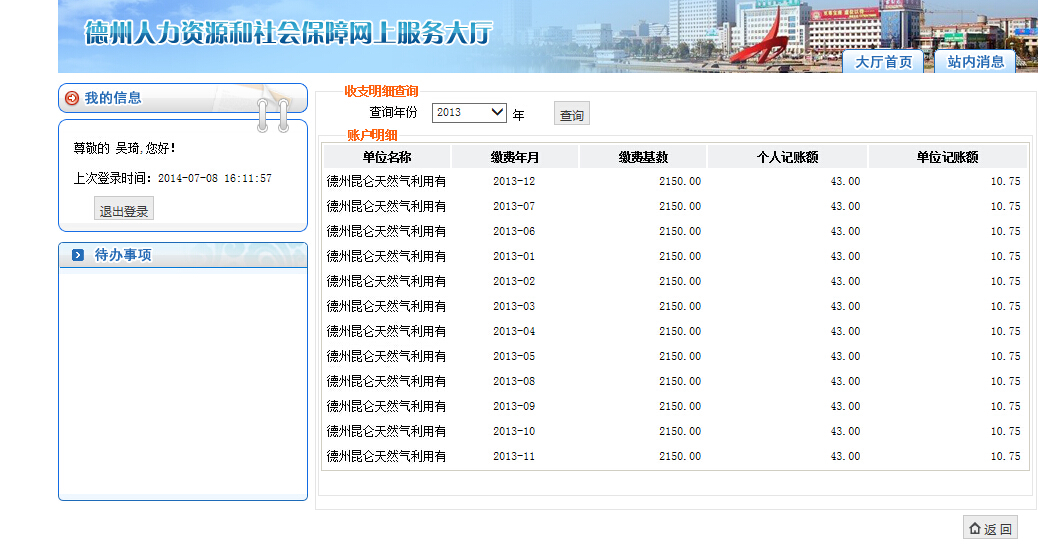Click the blue arrow icon beside 待办事项
The width and height of the screenshot is (1040, 551).
(x=78, y=256)
